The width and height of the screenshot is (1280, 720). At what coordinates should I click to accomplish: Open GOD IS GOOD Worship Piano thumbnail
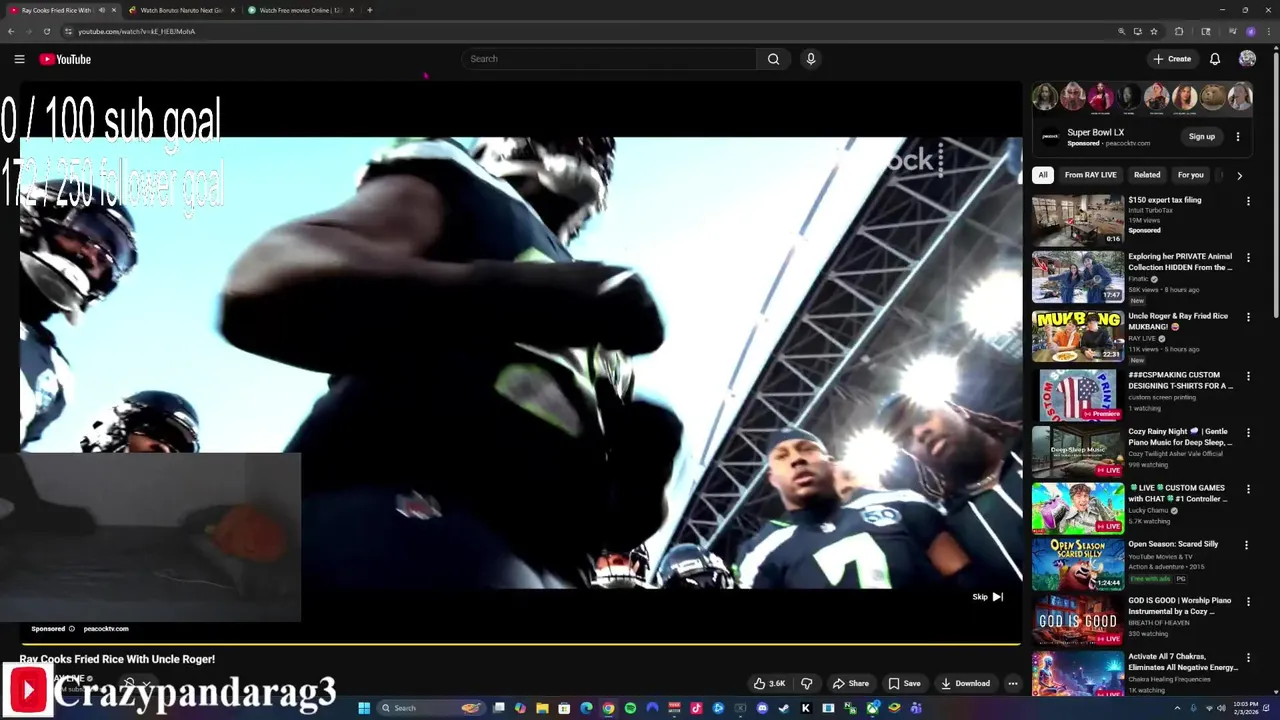tap(1078, 621)
